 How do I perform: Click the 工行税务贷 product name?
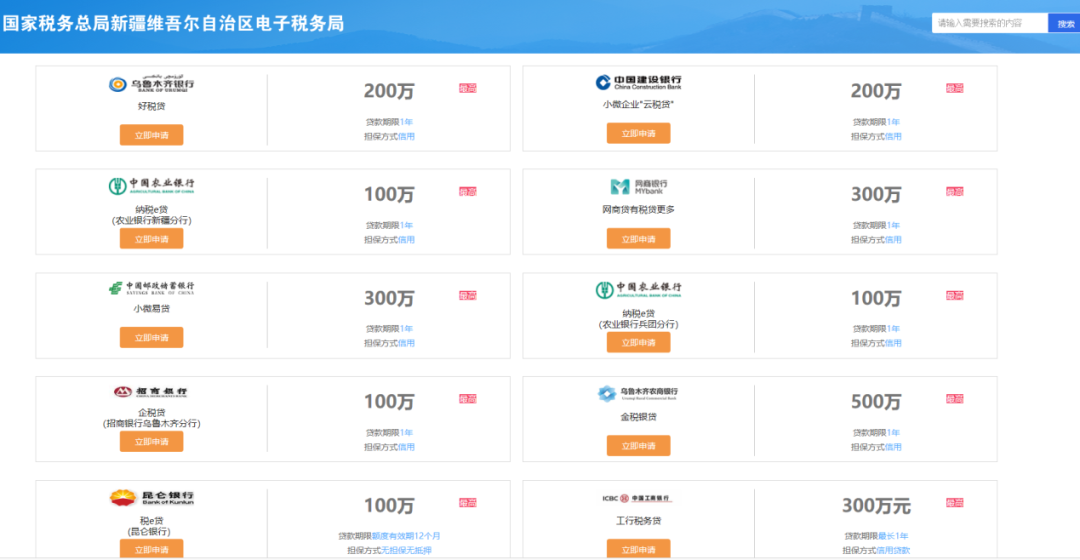pos(638,521)
